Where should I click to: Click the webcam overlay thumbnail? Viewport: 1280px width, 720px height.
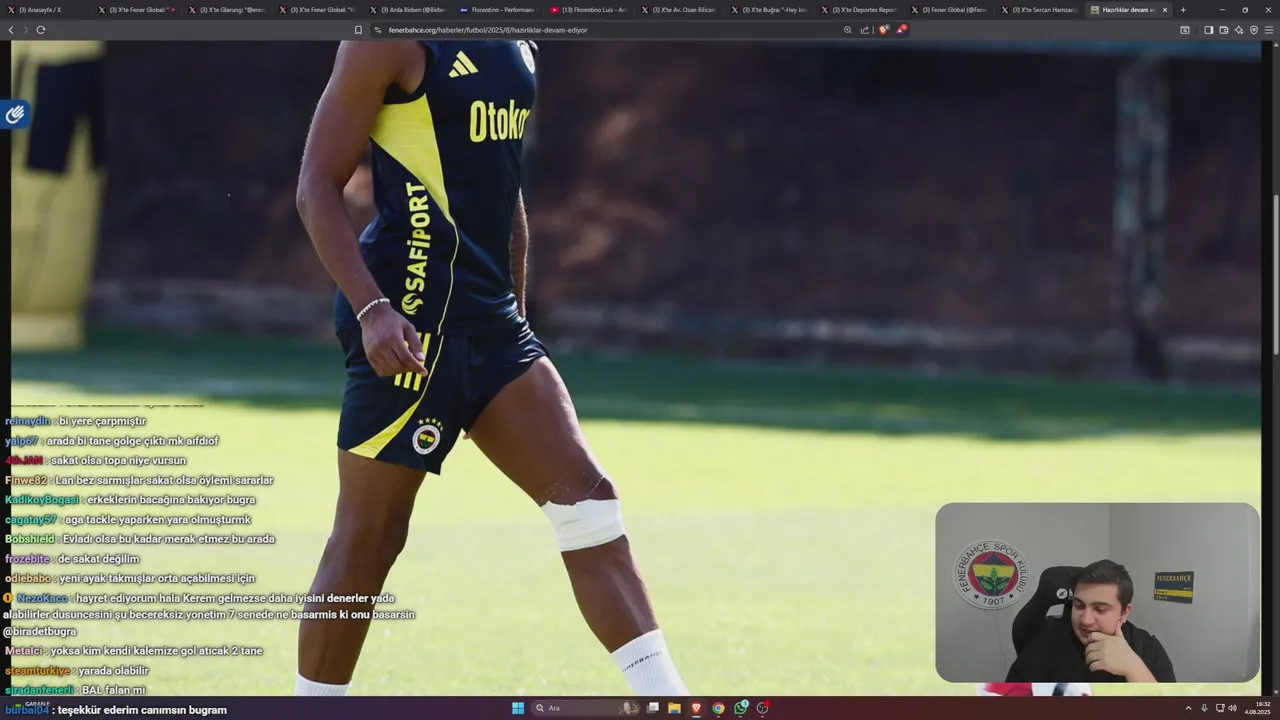(1097, 592)
